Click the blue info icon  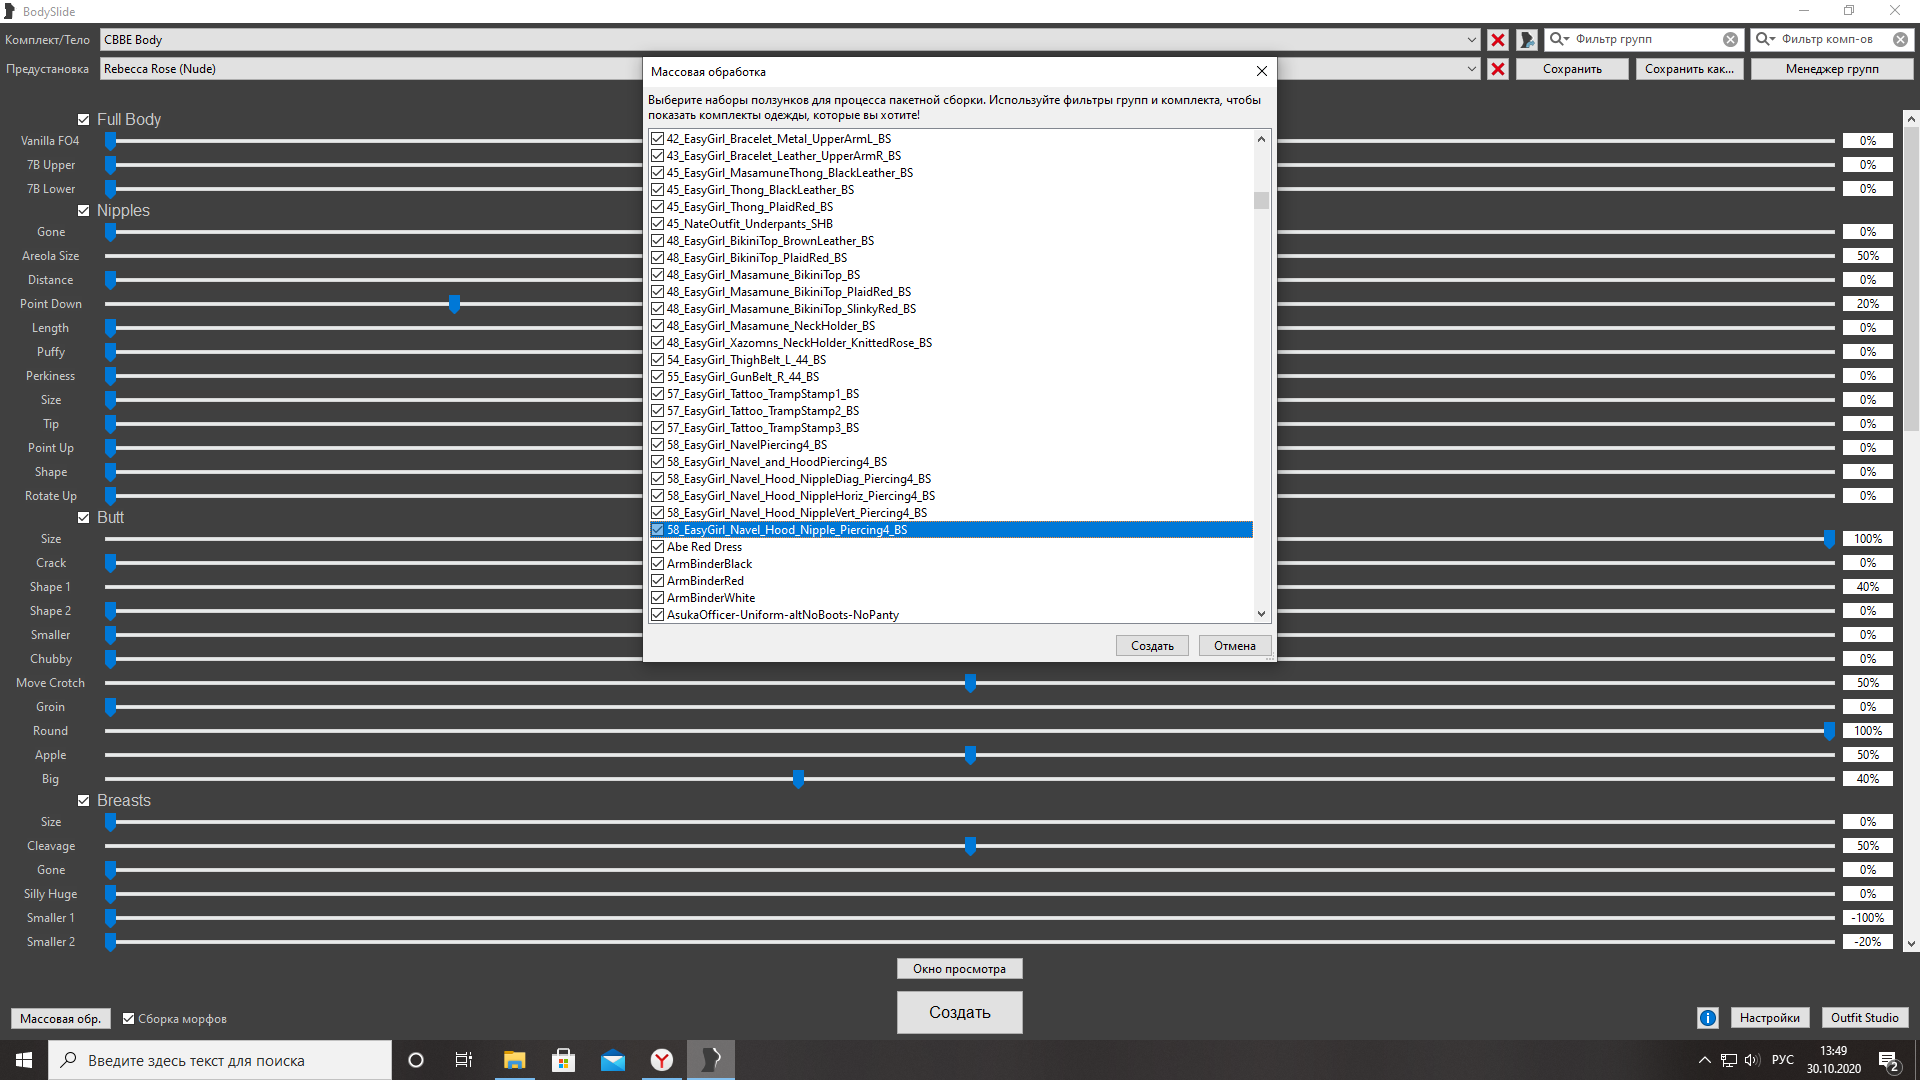1707,1018
